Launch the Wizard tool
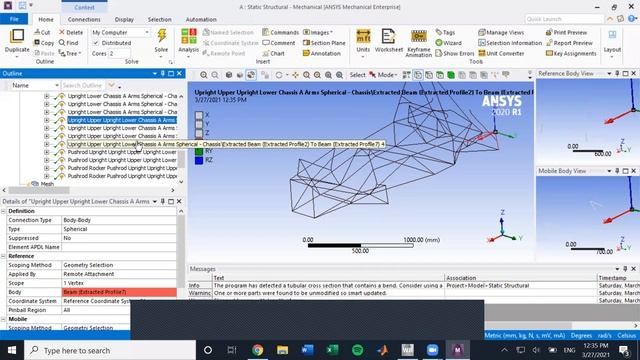This screenshot has height=360, width=640. click(x=448, y=43)
